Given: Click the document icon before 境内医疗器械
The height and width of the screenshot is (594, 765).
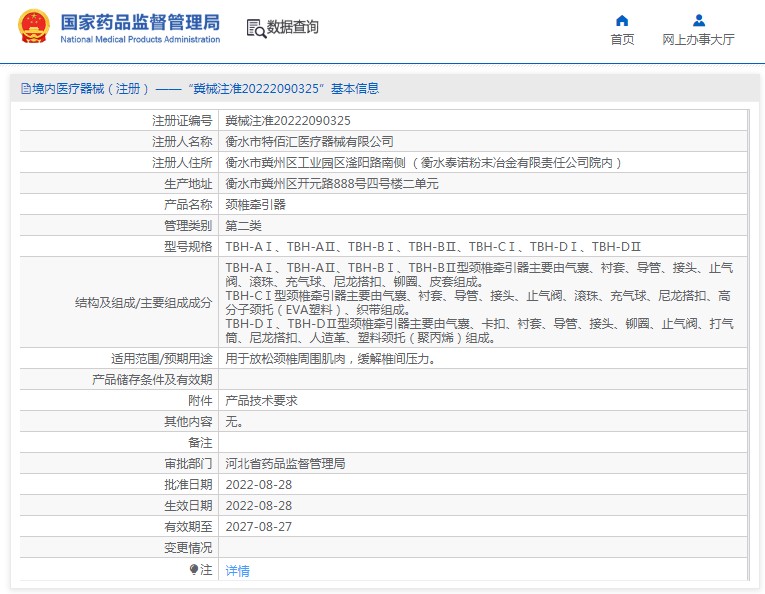Looking at the screenshot, I should [x=25, y=89].
